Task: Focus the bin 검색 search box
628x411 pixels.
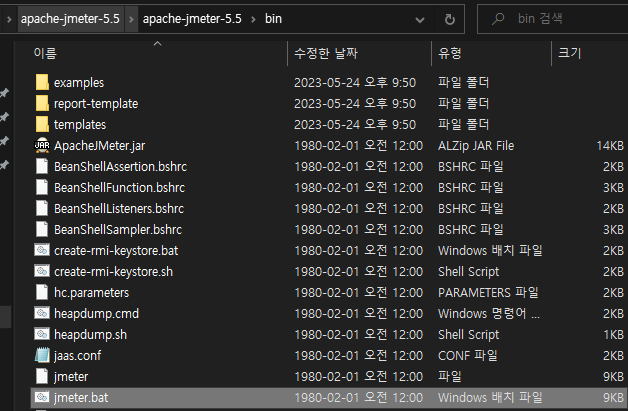Action: coord(553,19)
